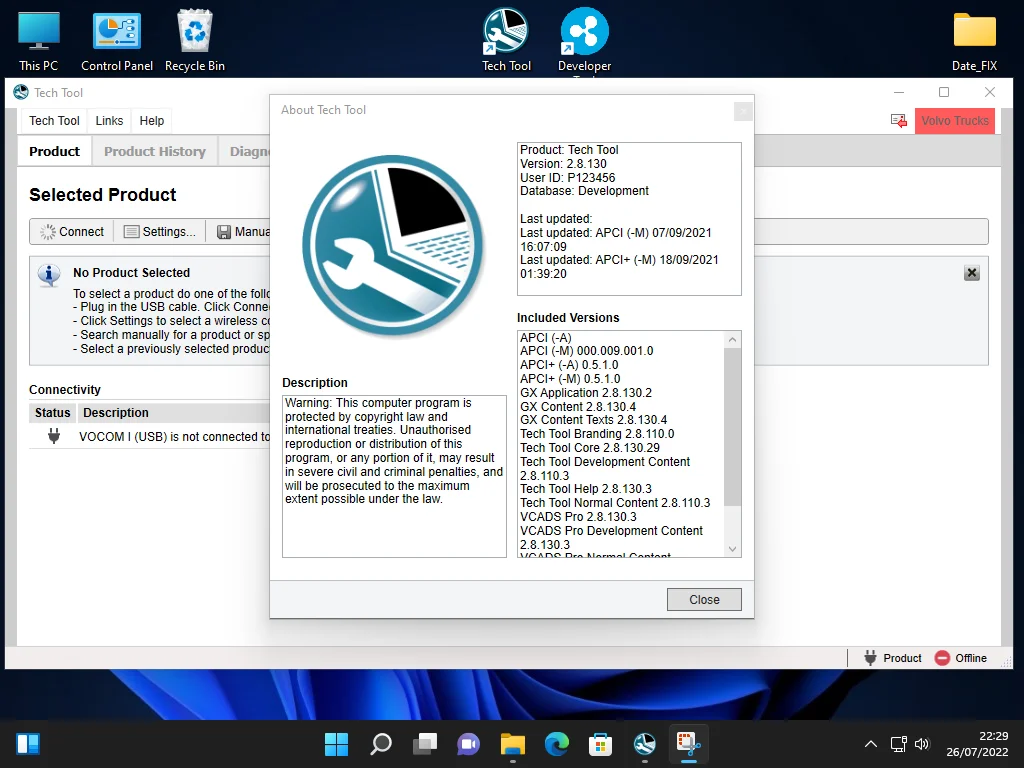The image size is (1024, 768).
Task: Click 'Version: 2.8.130' text
Action: (x=563, y=164)
